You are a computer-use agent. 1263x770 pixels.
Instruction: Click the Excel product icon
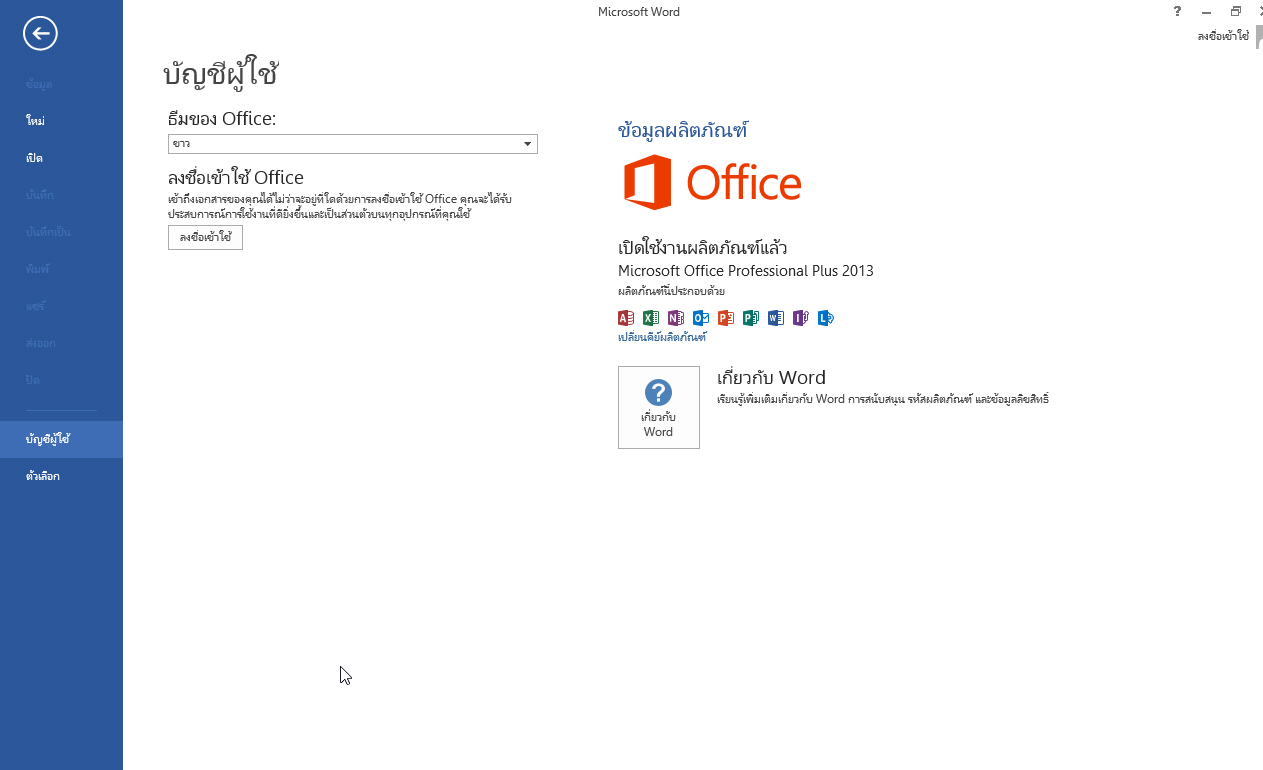coord(651,318)
